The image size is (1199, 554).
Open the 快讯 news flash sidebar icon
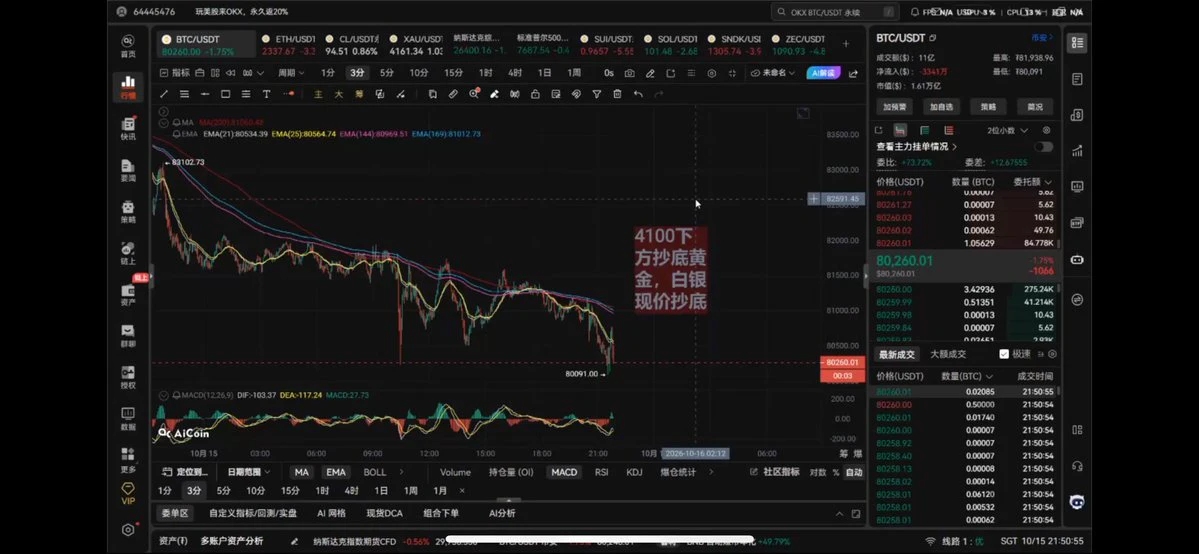[x=128, y=128]
